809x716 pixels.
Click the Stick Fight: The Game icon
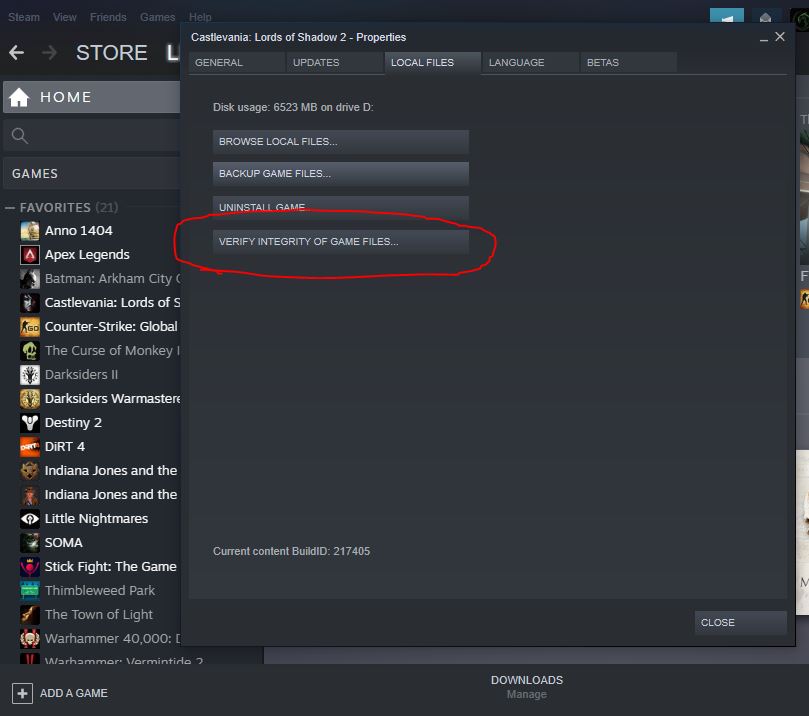tap(30, 566)
